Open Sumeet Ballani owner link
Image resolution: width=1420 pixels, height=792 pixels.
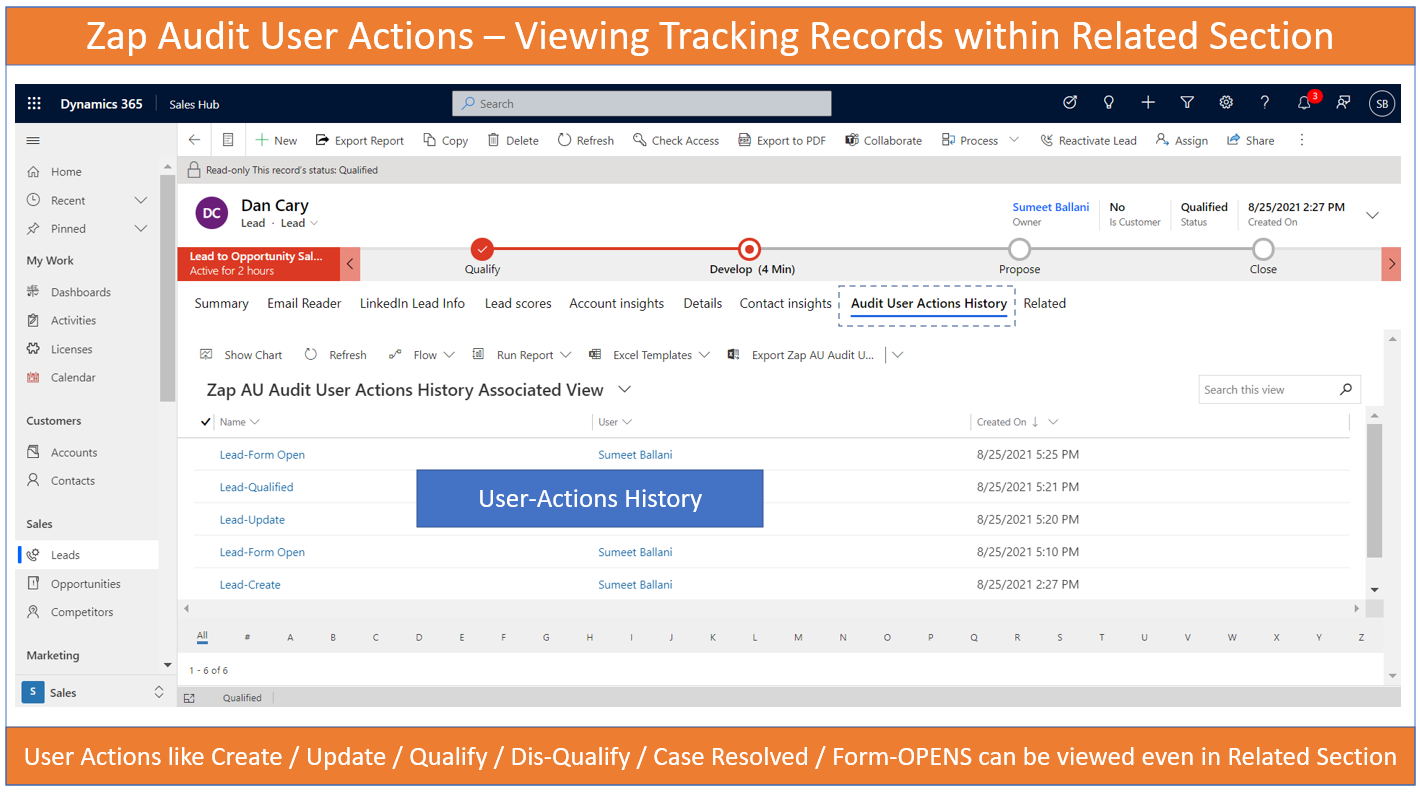point(1051,207)
